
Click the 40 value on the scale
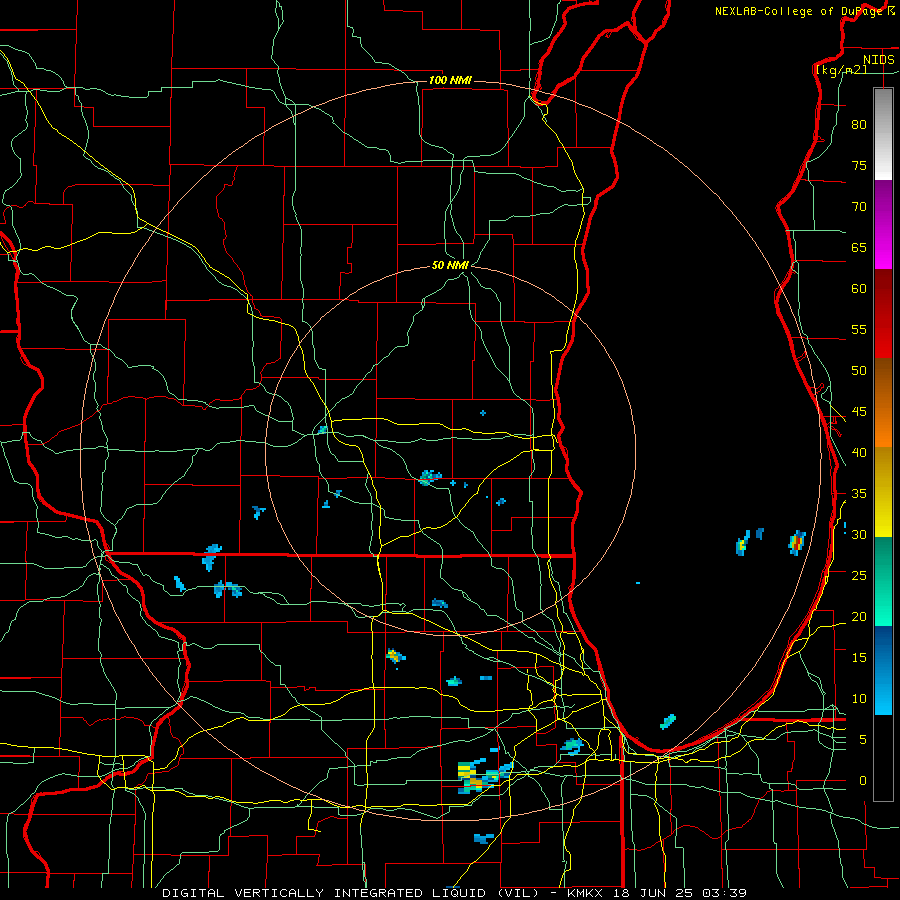pos(859,453)
